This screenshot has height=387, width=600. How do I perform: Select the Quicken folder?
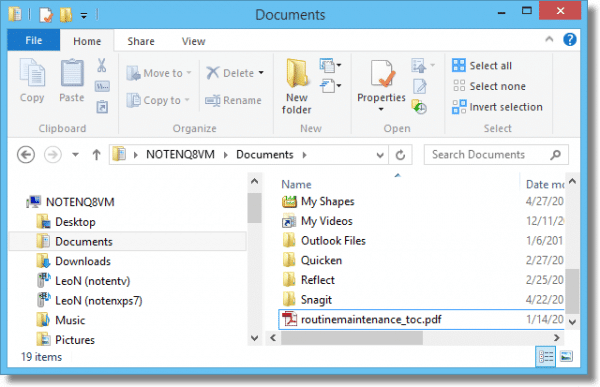(321, 260)
